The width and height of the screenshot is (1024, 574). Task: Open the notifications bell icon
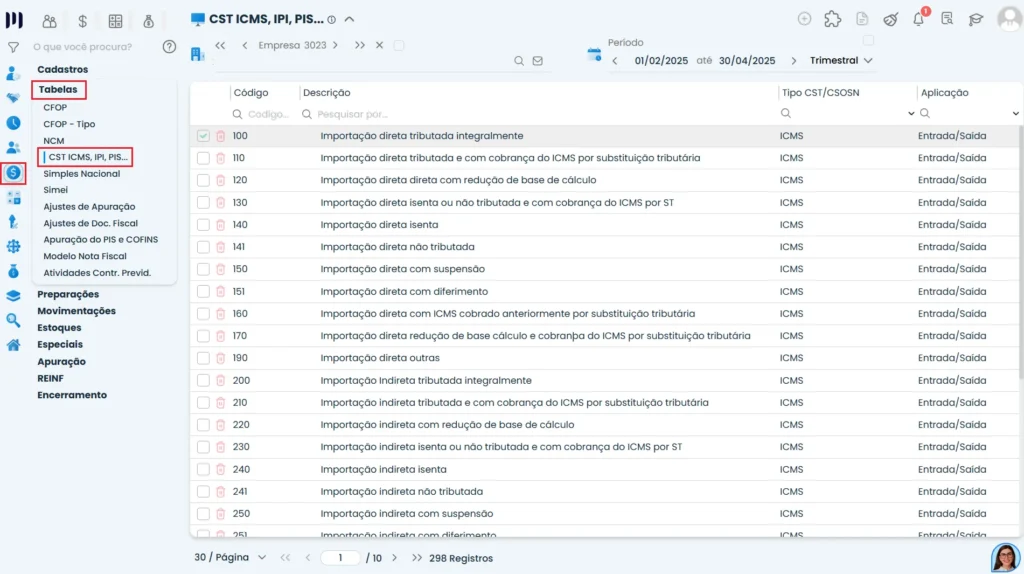click(918, 19)
